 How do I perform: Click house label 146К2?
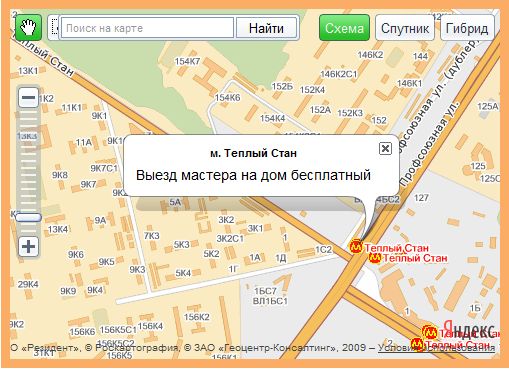click(x=370, y=55)
